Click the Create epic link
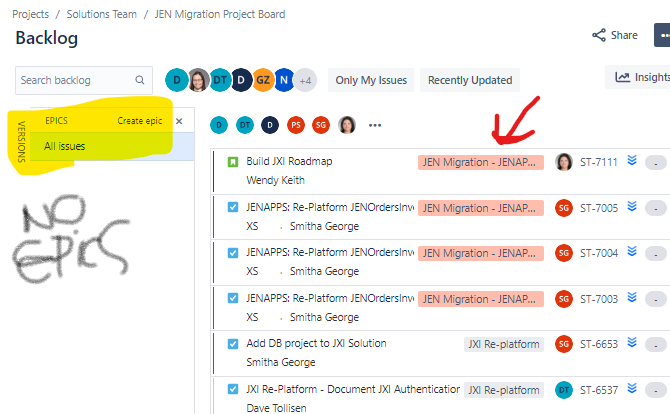Image resolution: width=670 pixels, height=414 pixels. (140, 121)
